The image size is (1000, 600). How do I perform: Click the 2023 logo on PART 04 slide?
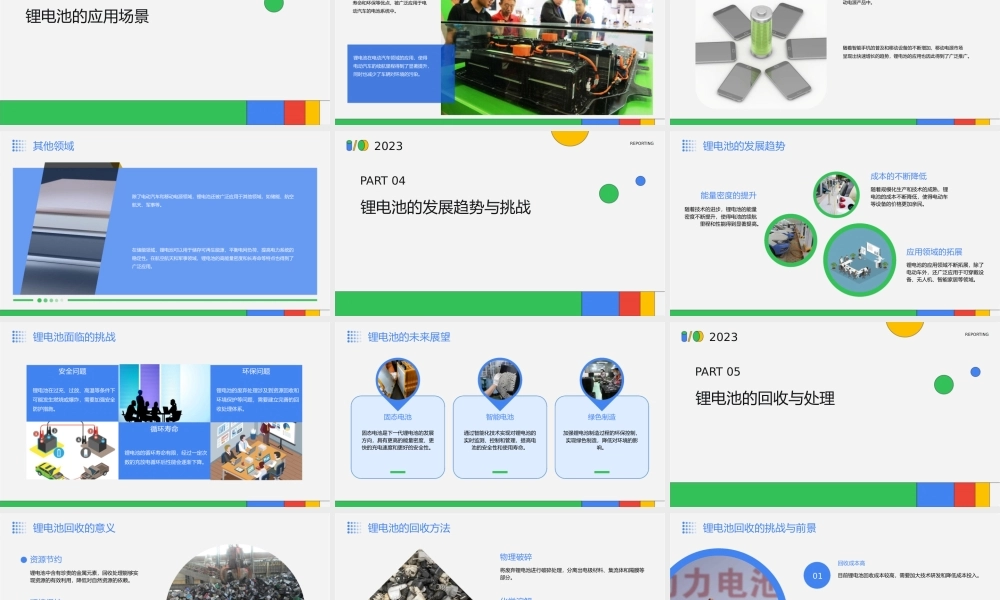click(375, 146)
